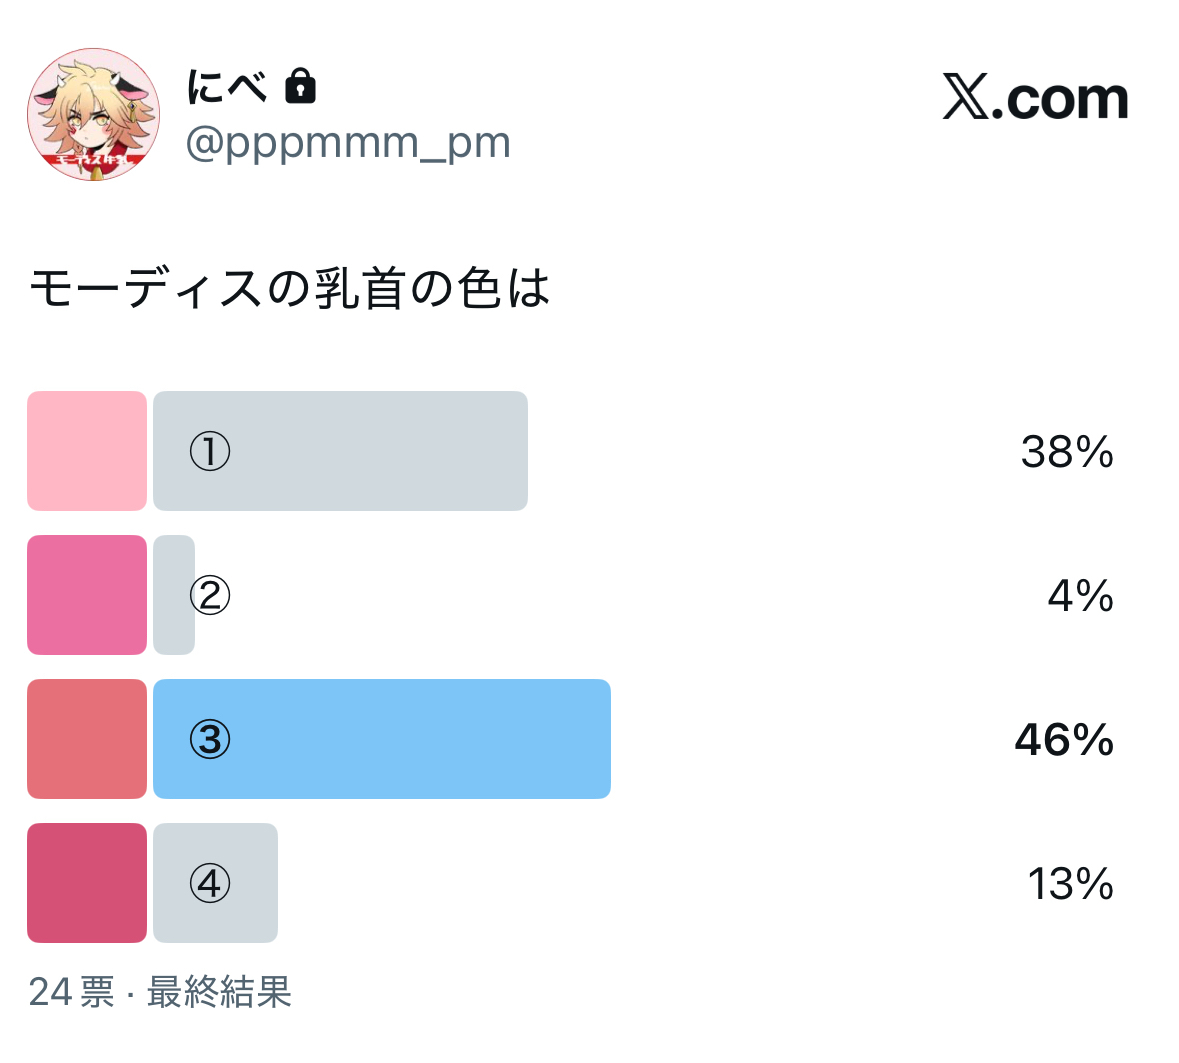Click the にべ profile avatar picture
The height and width of the screenshot is (1063, 1179).
click(93, 114)
